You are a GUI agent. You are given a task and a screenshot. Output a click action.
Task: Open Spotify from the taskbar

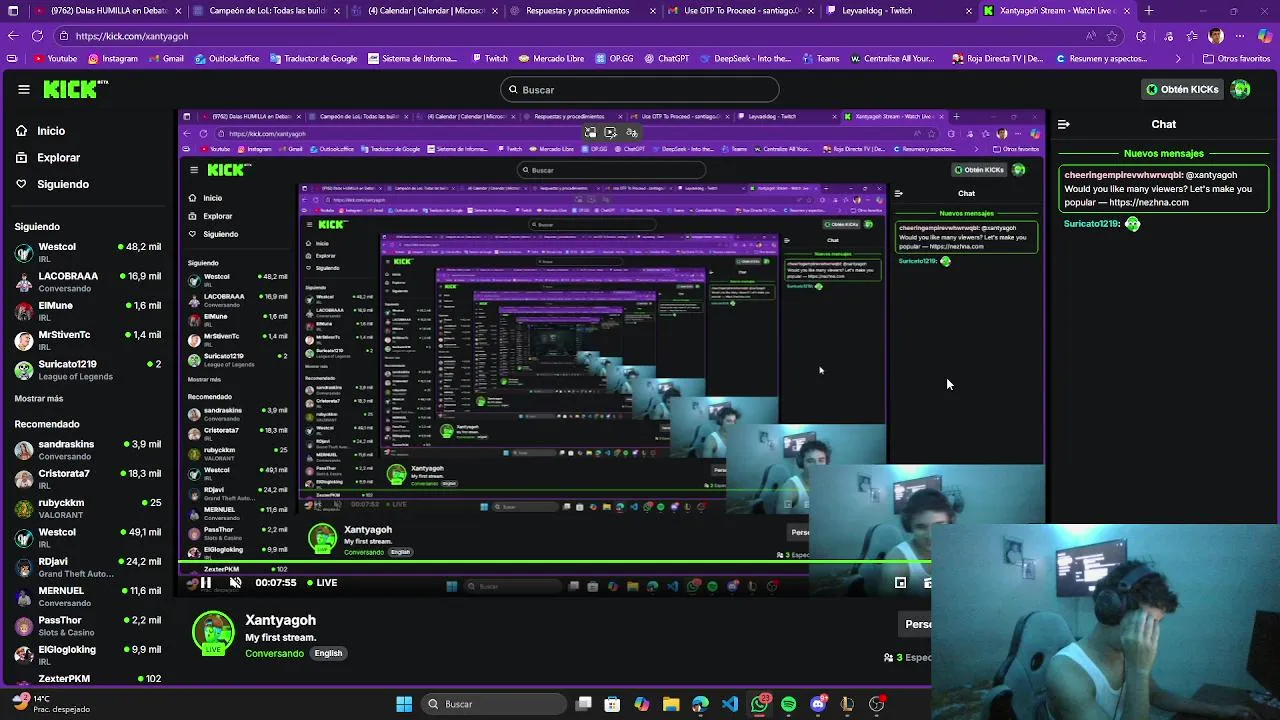[789, 704]
